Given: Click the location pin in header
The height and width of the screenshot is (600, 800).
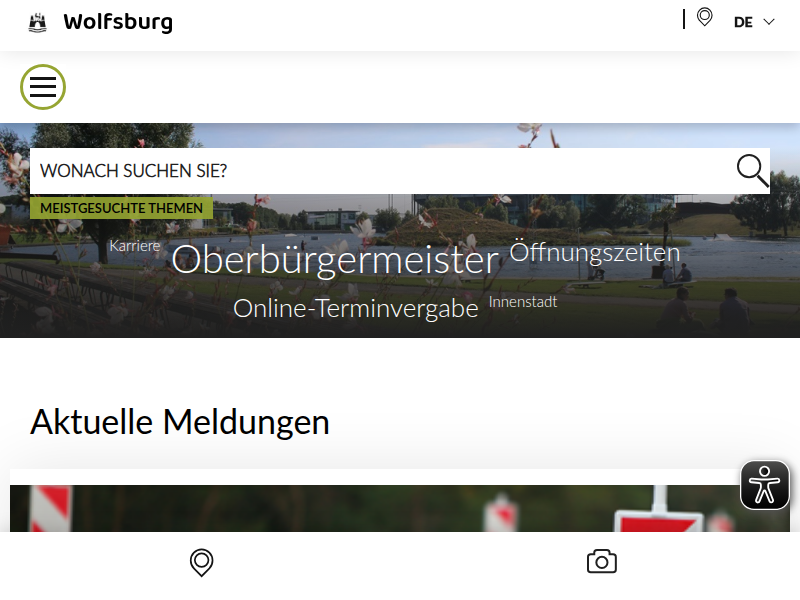Looking at the screenshot, I should click(705, 17).
